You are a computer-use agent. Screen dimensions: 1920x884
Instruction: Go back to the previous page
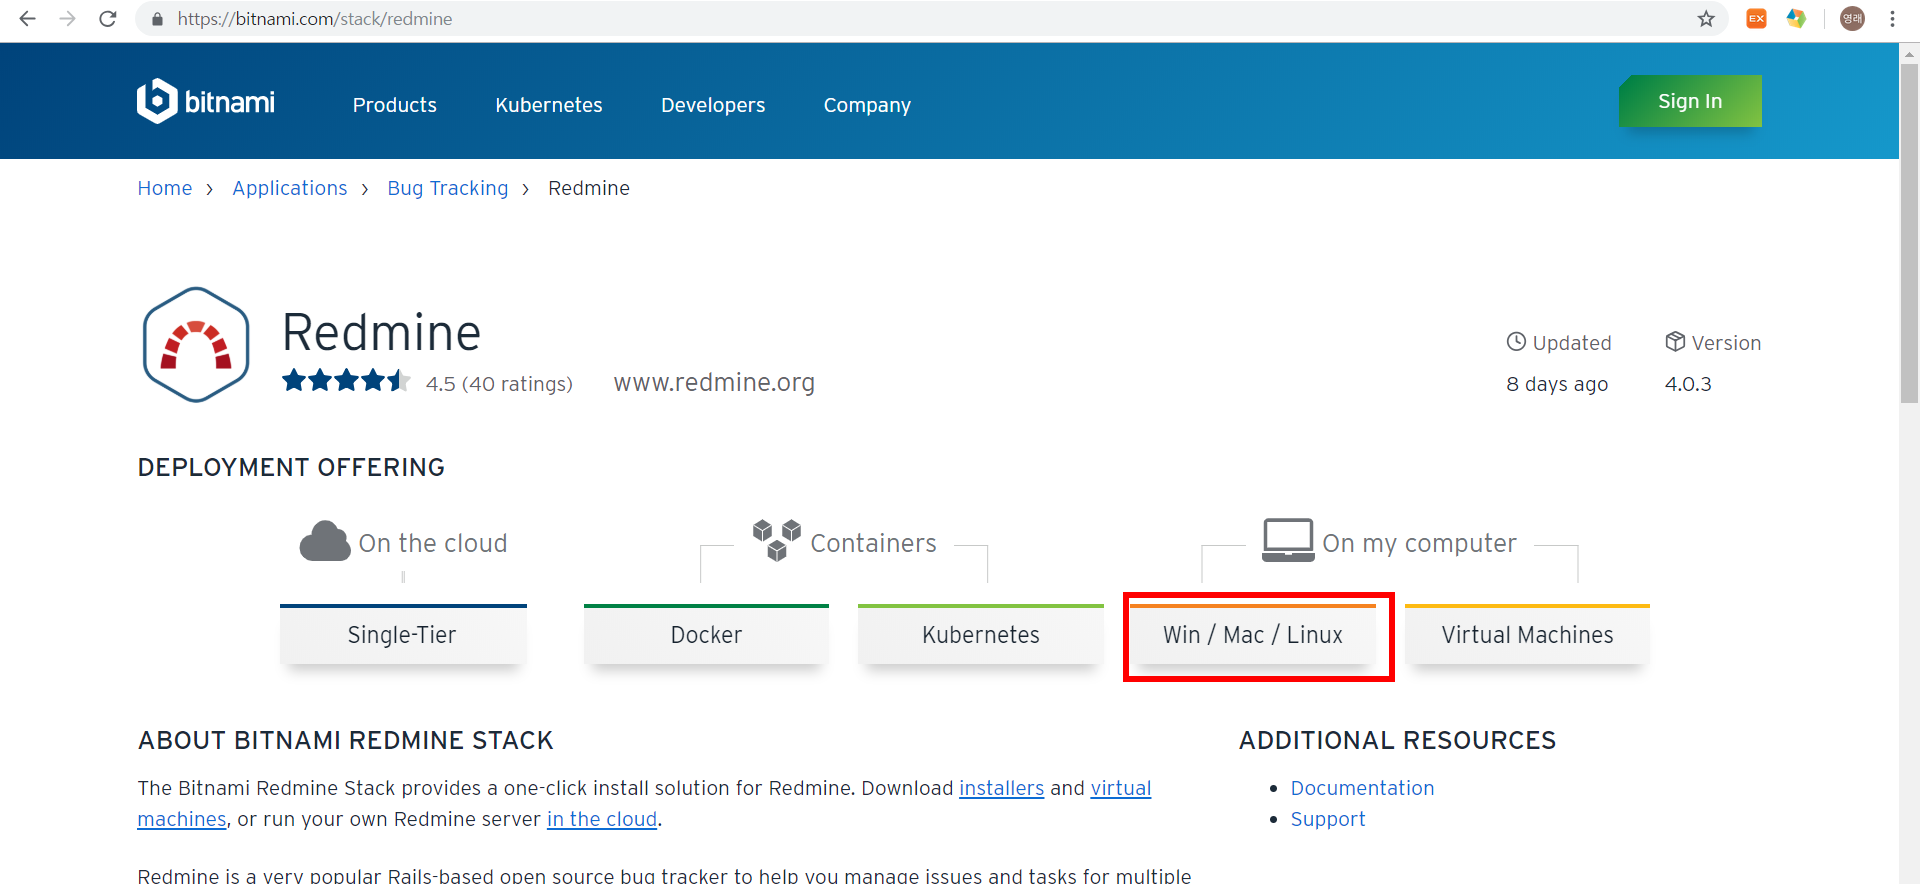coord(27,19)
